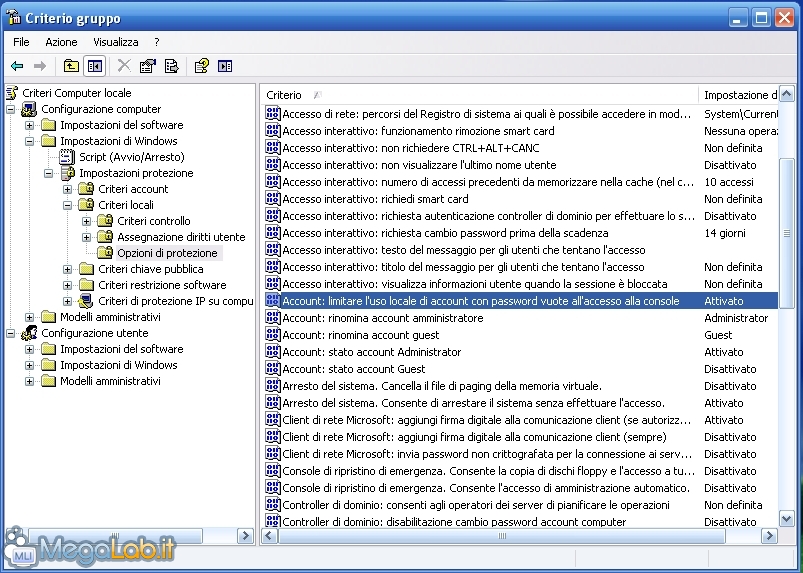
Task: Click icon of 'Account: stato account Guest' policy
Action: pos(272,369)
